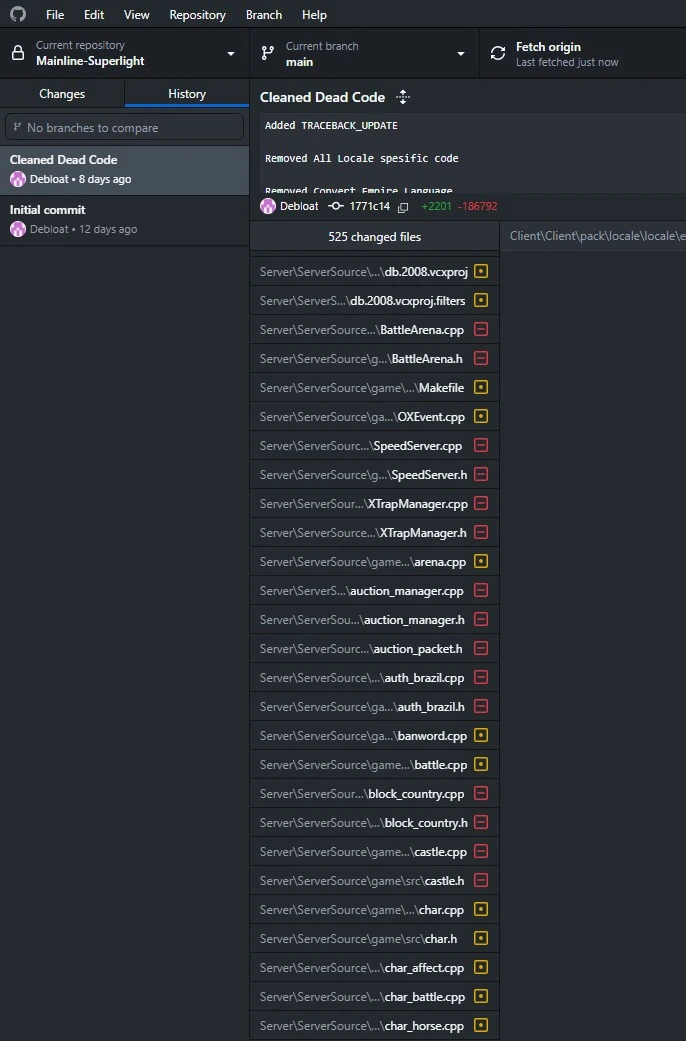Image resolution: width=686 pixels, height=1041 pixels.
Task: Click the branch comparison filter field
Action: coord(124,128)
